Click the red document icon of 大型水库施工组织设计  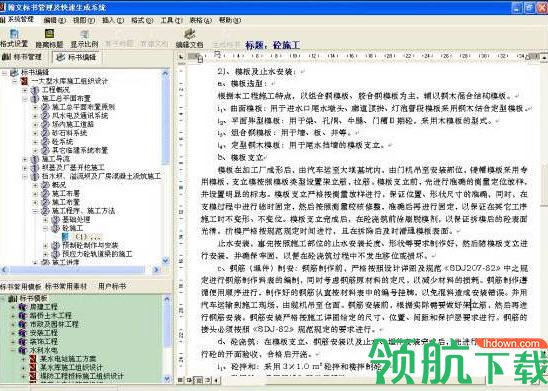click(24, 81)
